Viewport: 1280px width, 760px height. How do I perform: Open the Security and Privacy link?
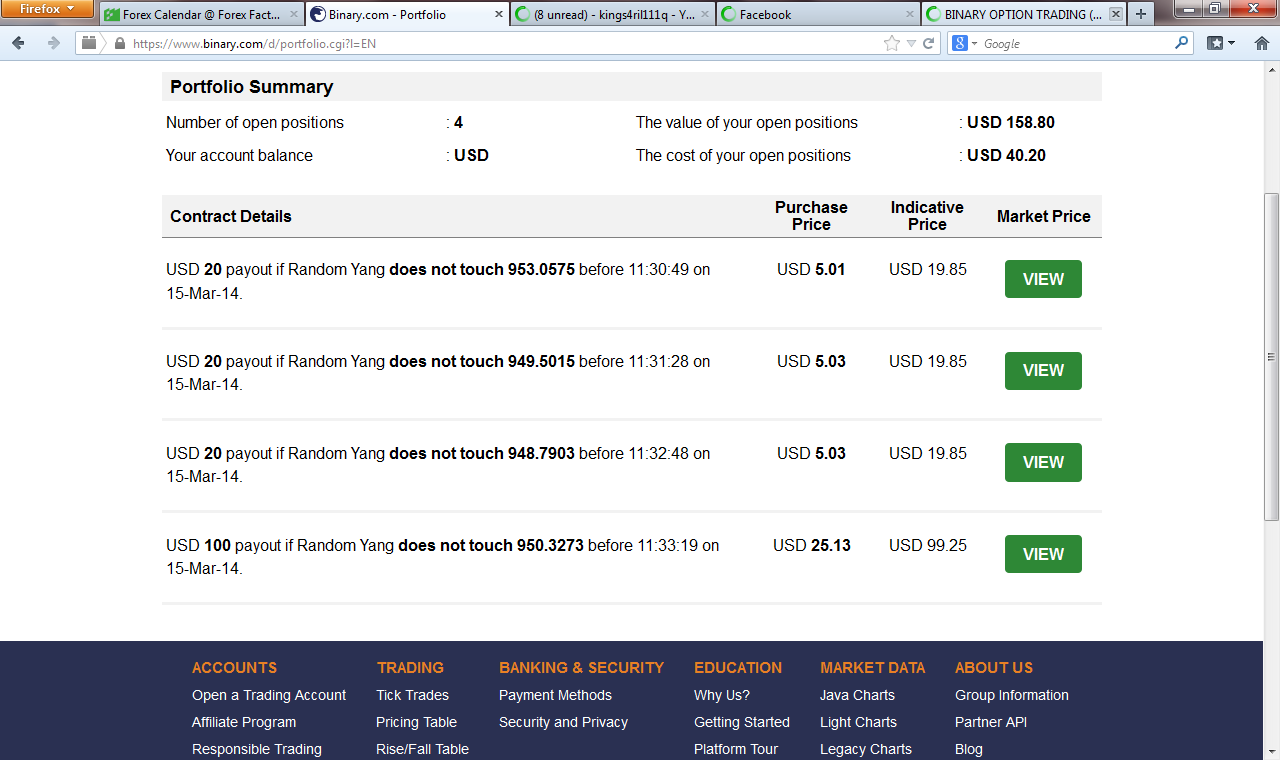(x=563, y=722)
